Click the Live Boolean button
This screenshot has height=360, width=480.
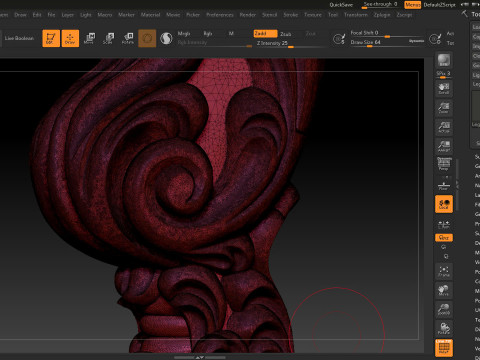click(19, 38)
